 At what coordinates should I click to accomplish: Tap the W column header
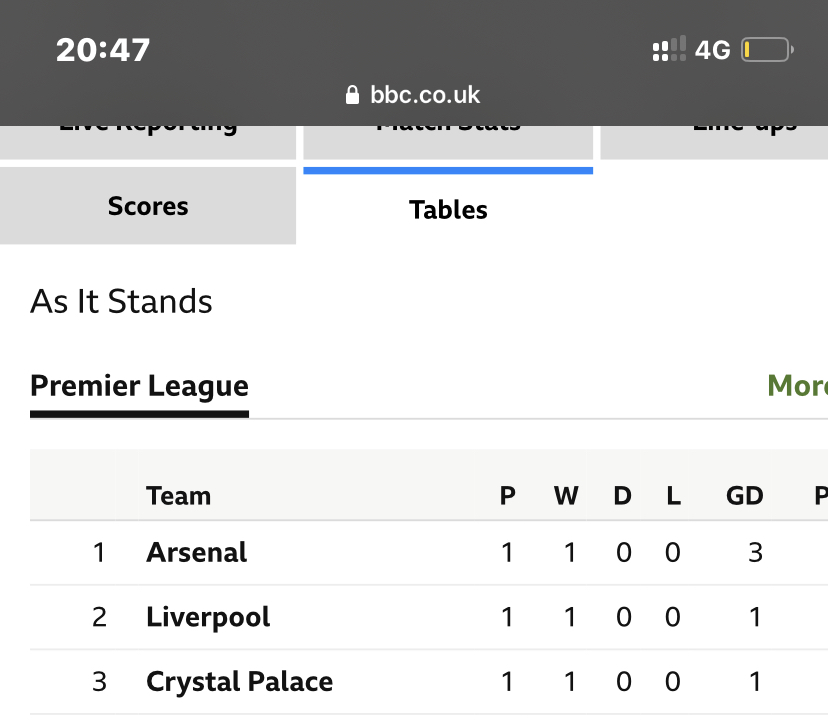(566, 496)
